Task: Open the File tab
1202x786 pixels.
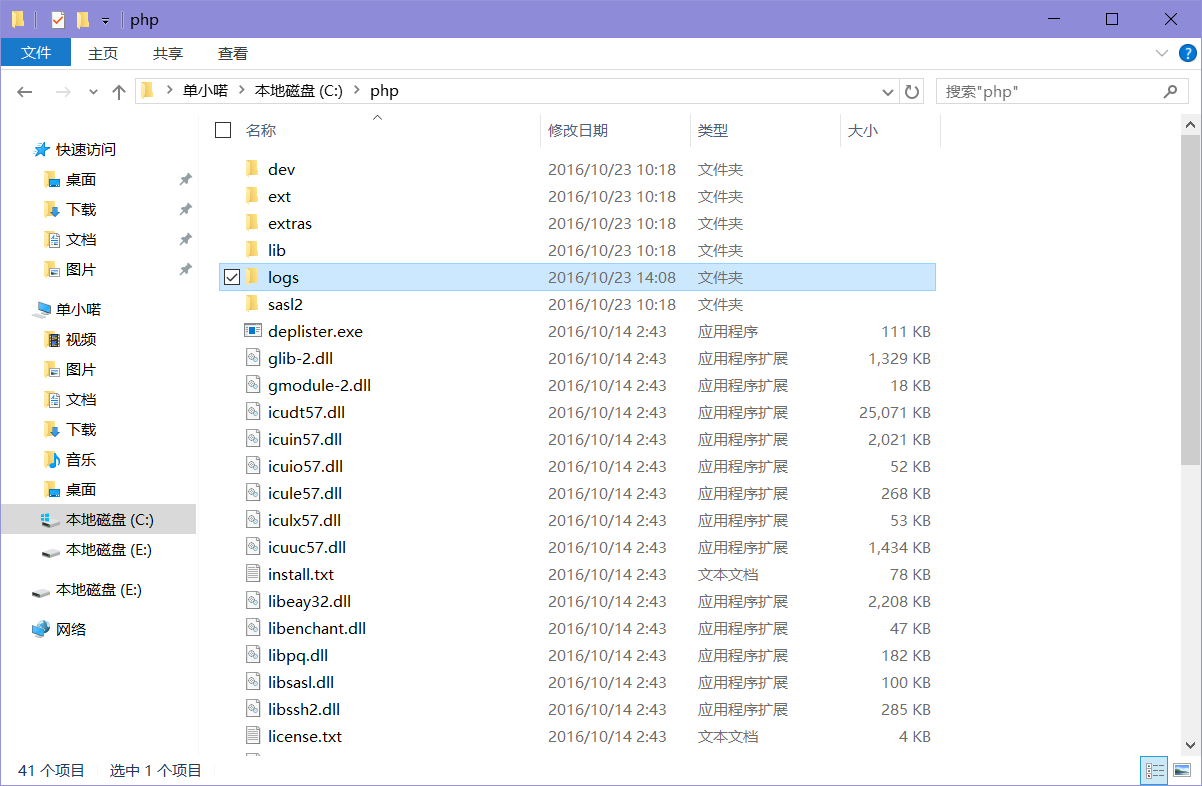Action: (36, 53)
